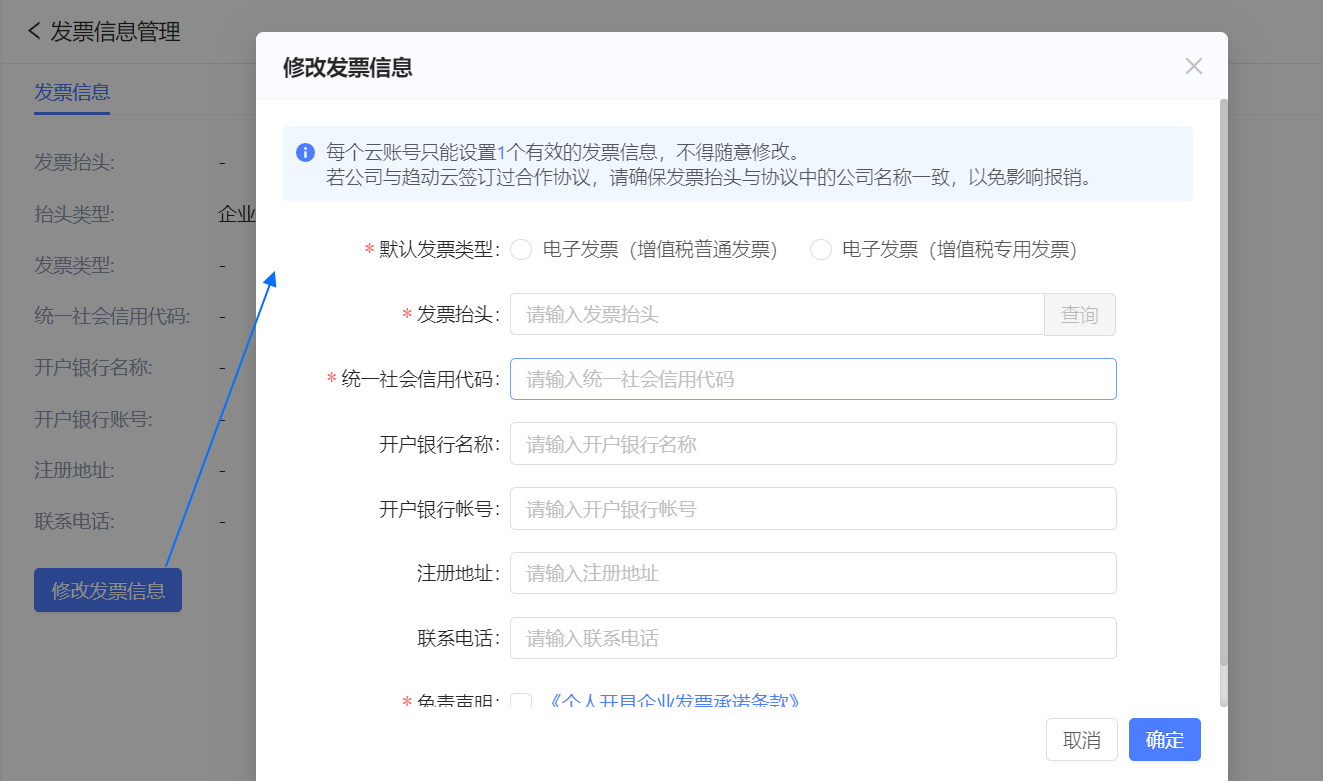
Task: Close the 修改发票信息 dialog with X
Action: 1193,66
